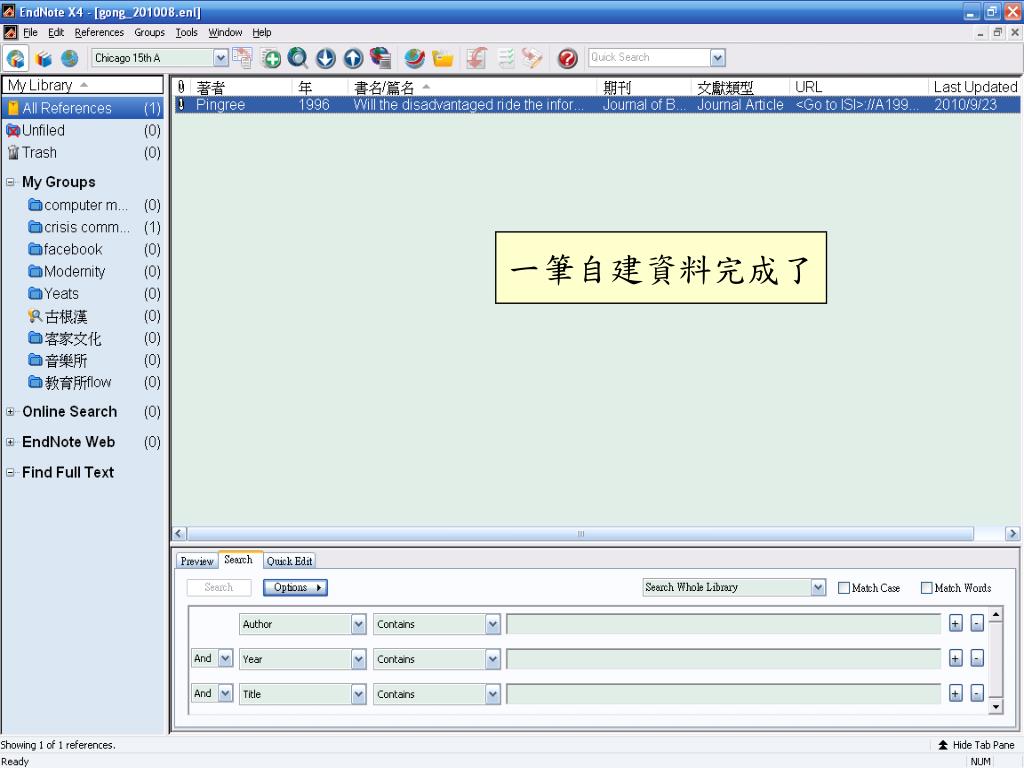Click the Quick Search input field
The width and height of the screenshot is (1024, 768).
[x=649, y=57]
